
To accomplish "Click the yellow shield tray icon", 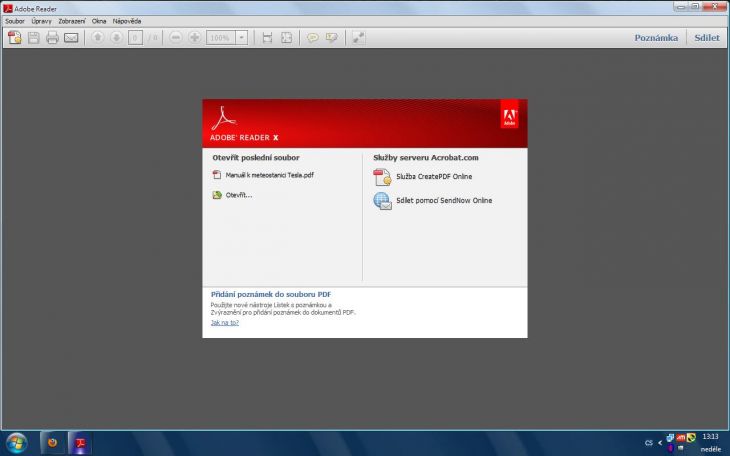I will point(691,437).
